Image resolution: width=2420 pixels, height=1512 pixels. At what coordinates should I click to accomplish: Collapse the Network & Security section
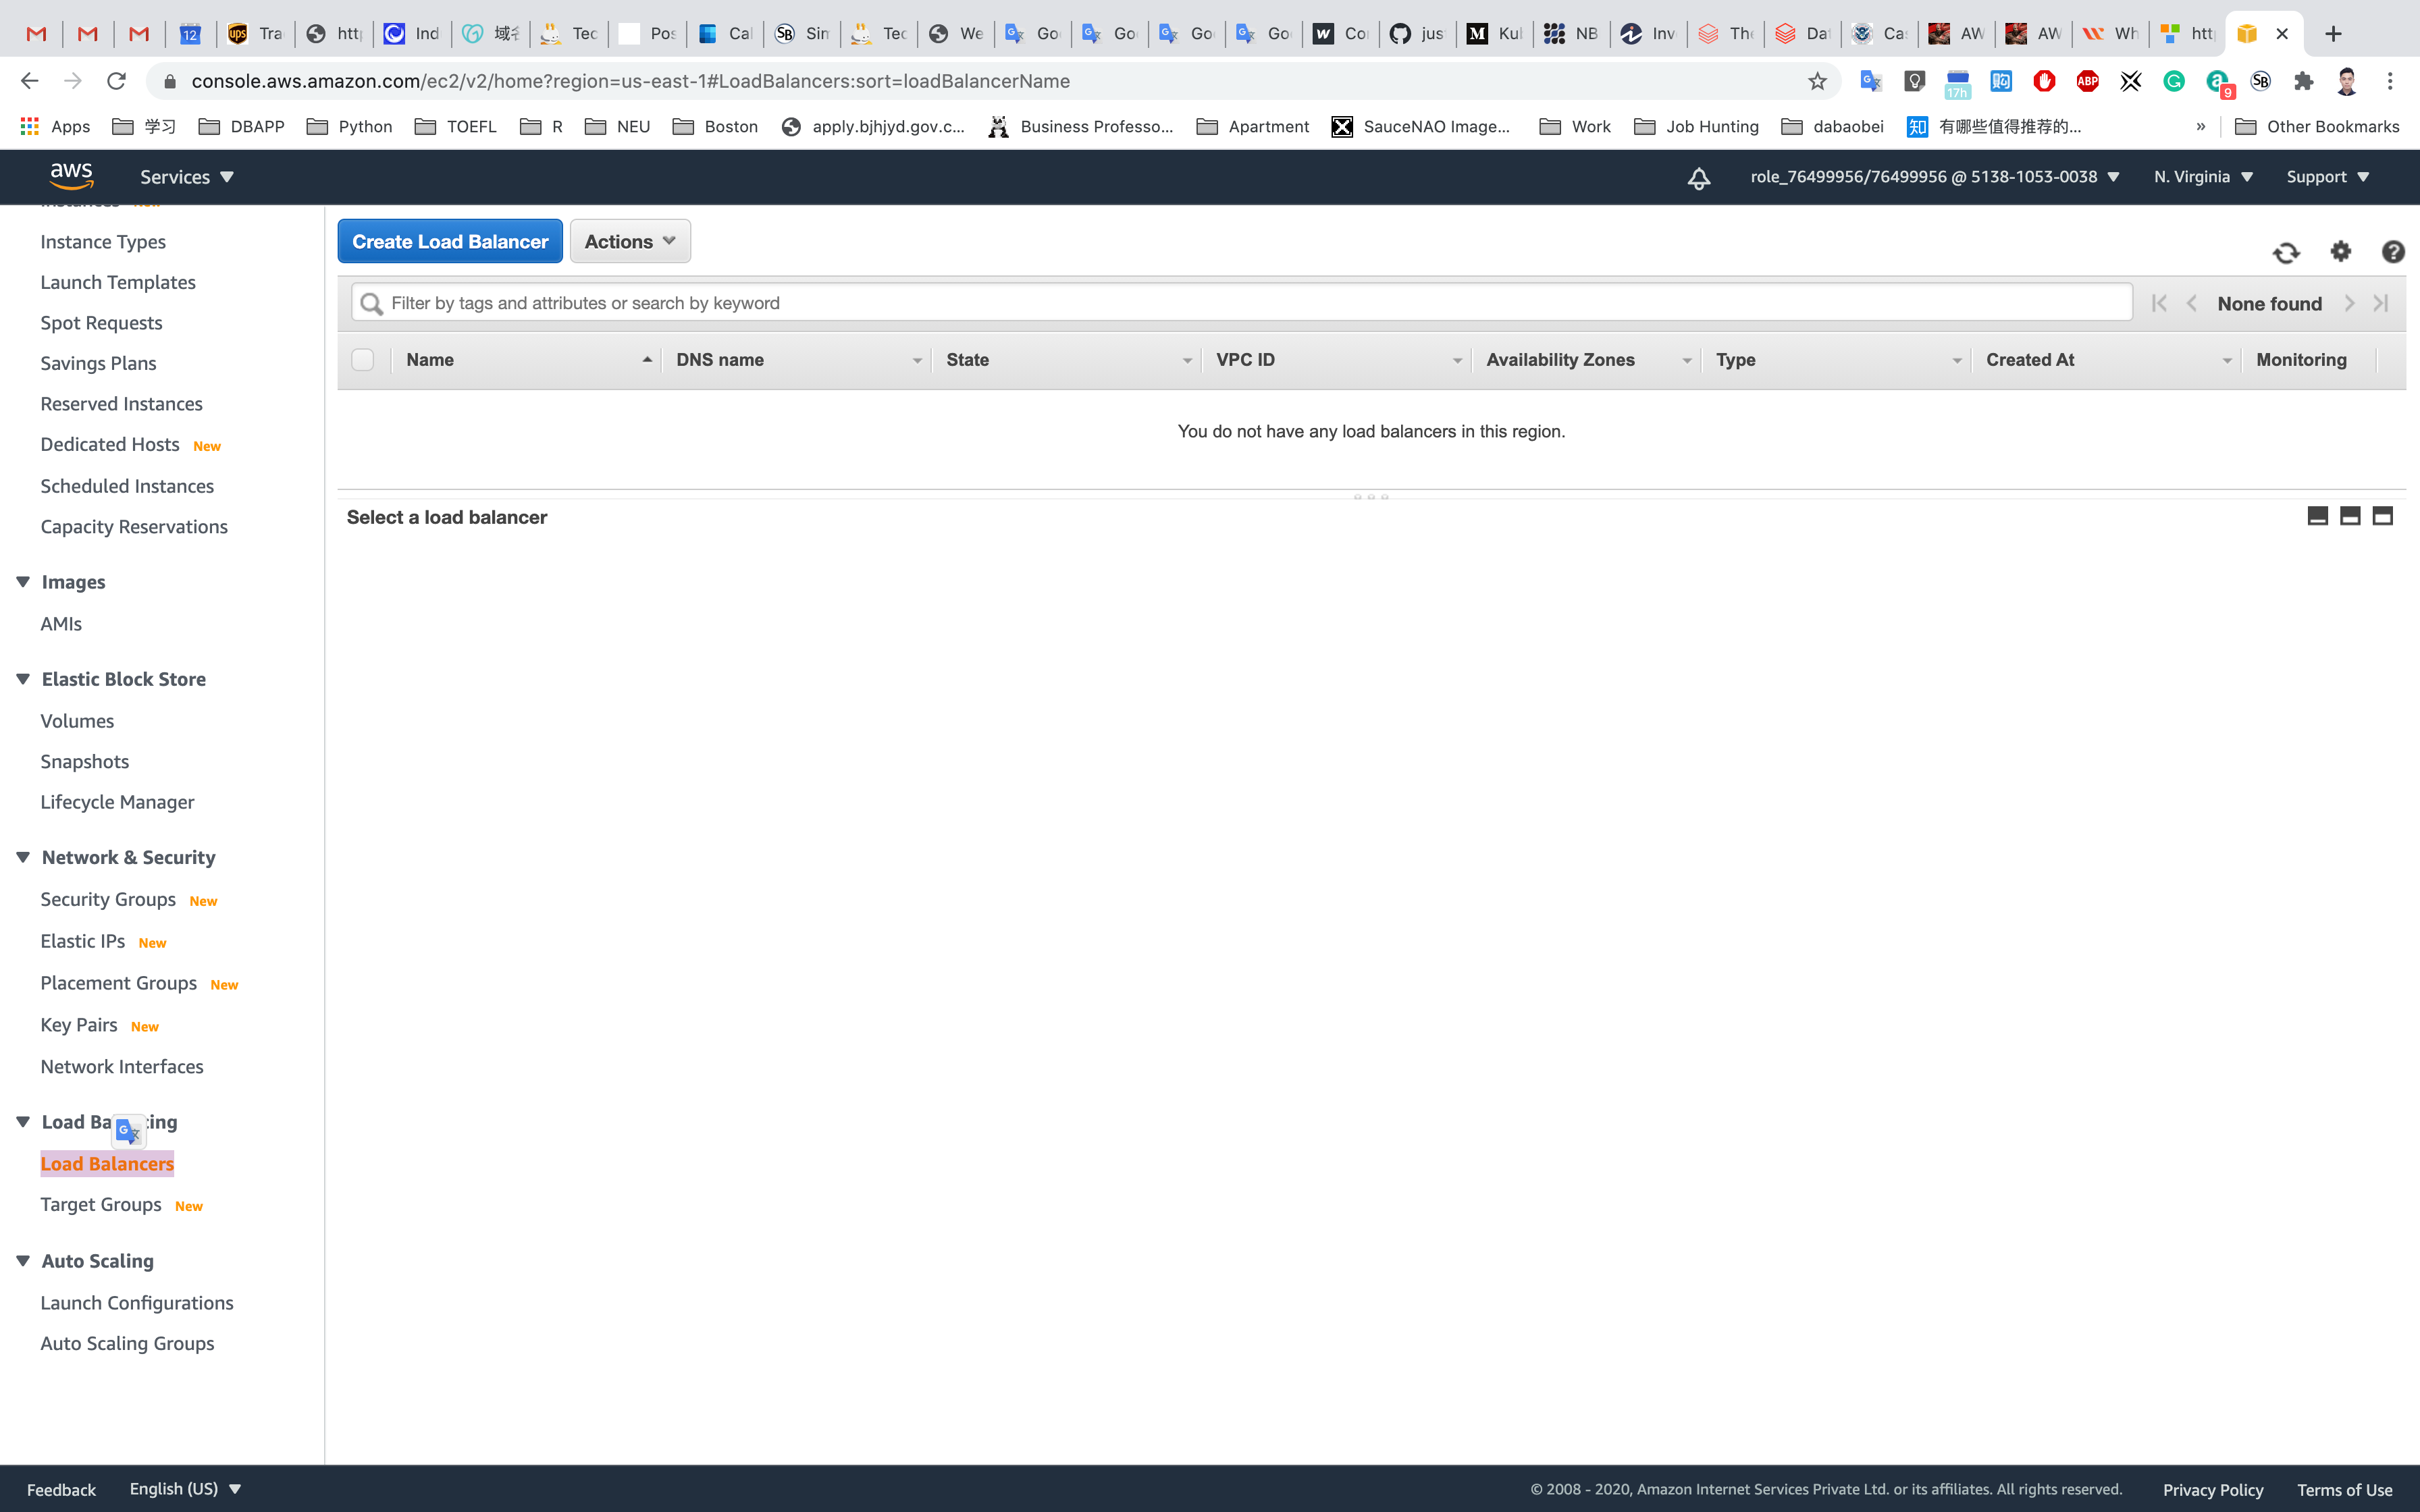click(x=23, y=857)
